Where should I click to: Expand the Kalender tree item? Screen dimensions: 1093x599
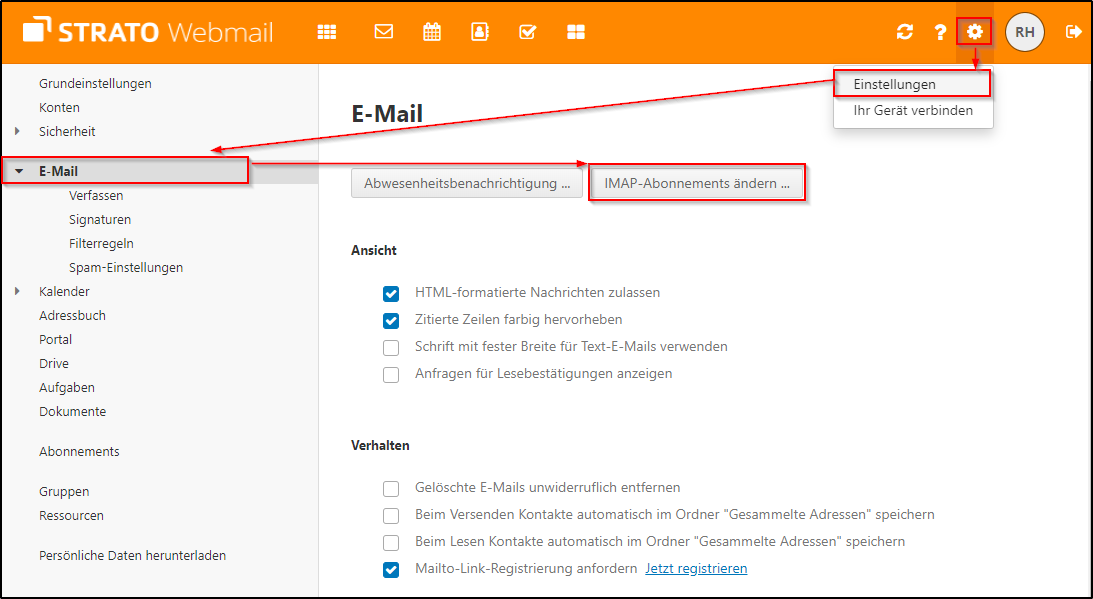pyautogui.click(x=18, y=292)
